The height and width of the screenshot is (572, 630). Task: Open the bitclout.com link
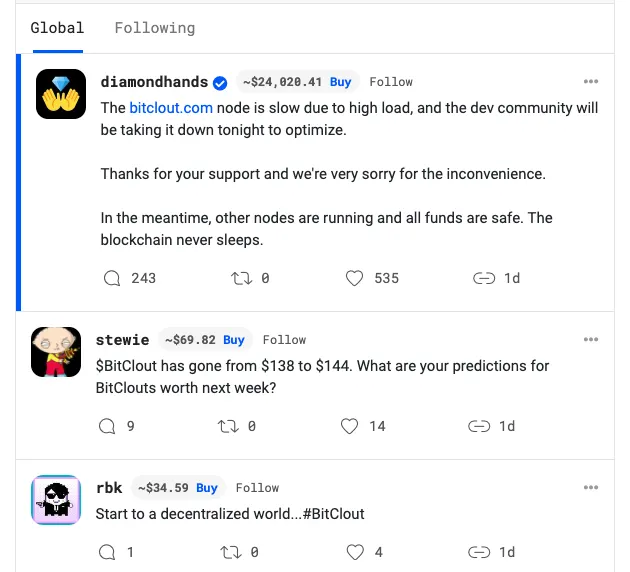tap(171, 107)
